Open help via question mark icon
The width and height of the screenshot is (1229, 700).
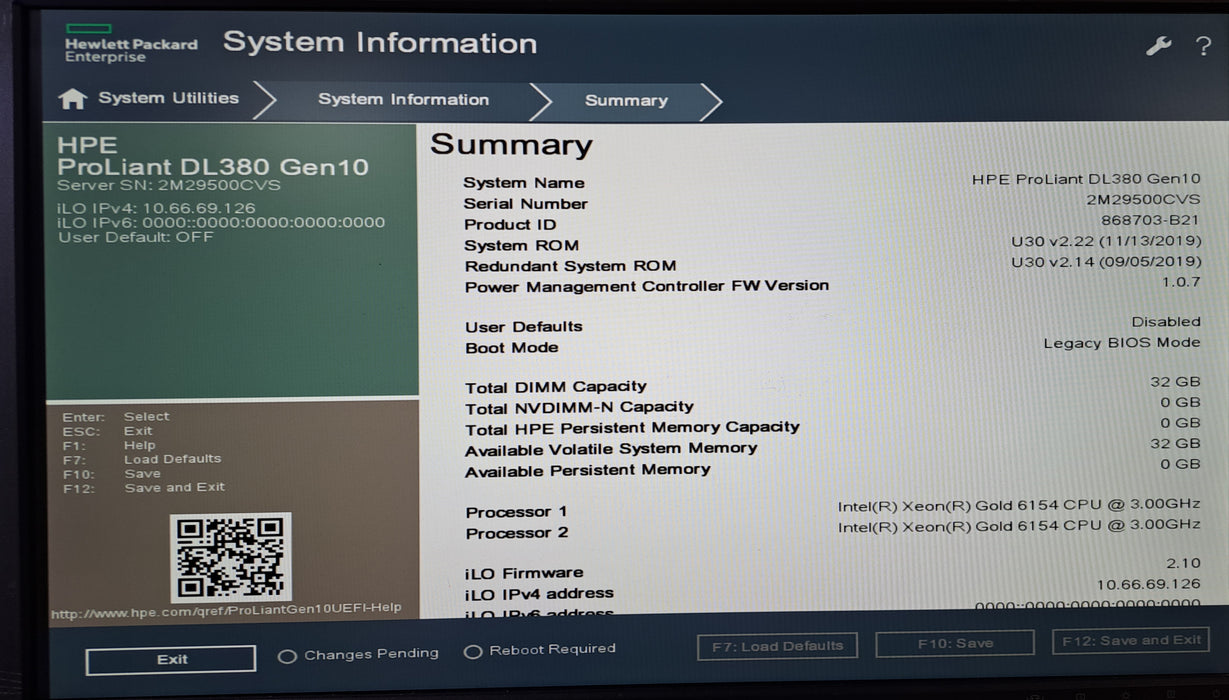[x=1203, y=46]
